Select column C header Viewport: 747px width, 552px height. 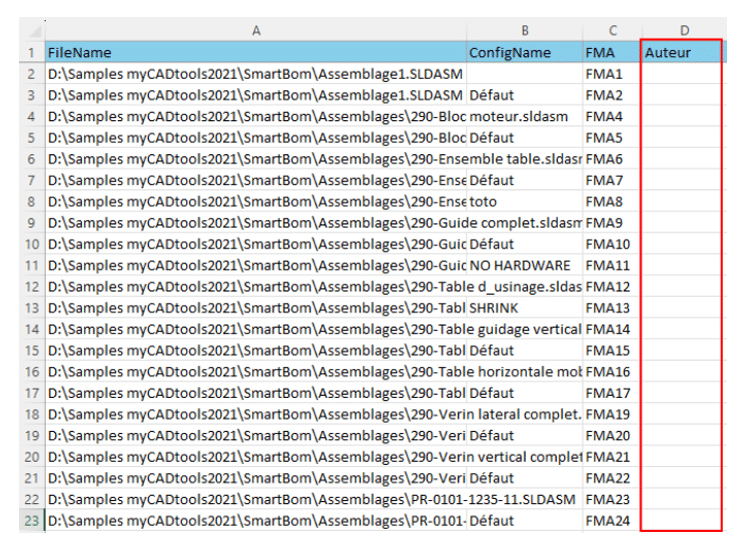pos(612,30)
